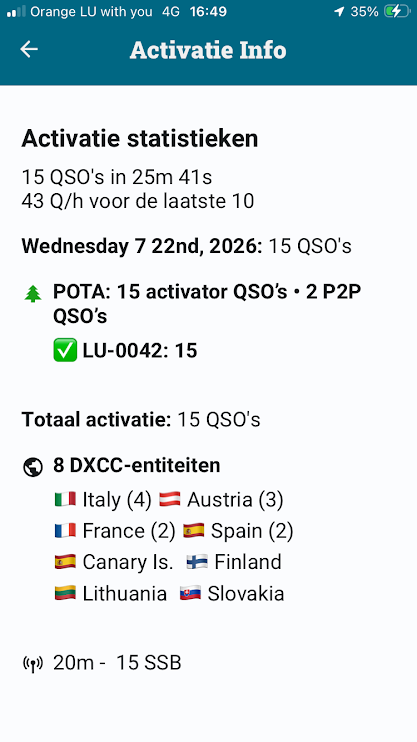Click the Totaal activatie: 15 QSO's line
The height and width of the screenshot is (742, 417).
click(141, 420)
